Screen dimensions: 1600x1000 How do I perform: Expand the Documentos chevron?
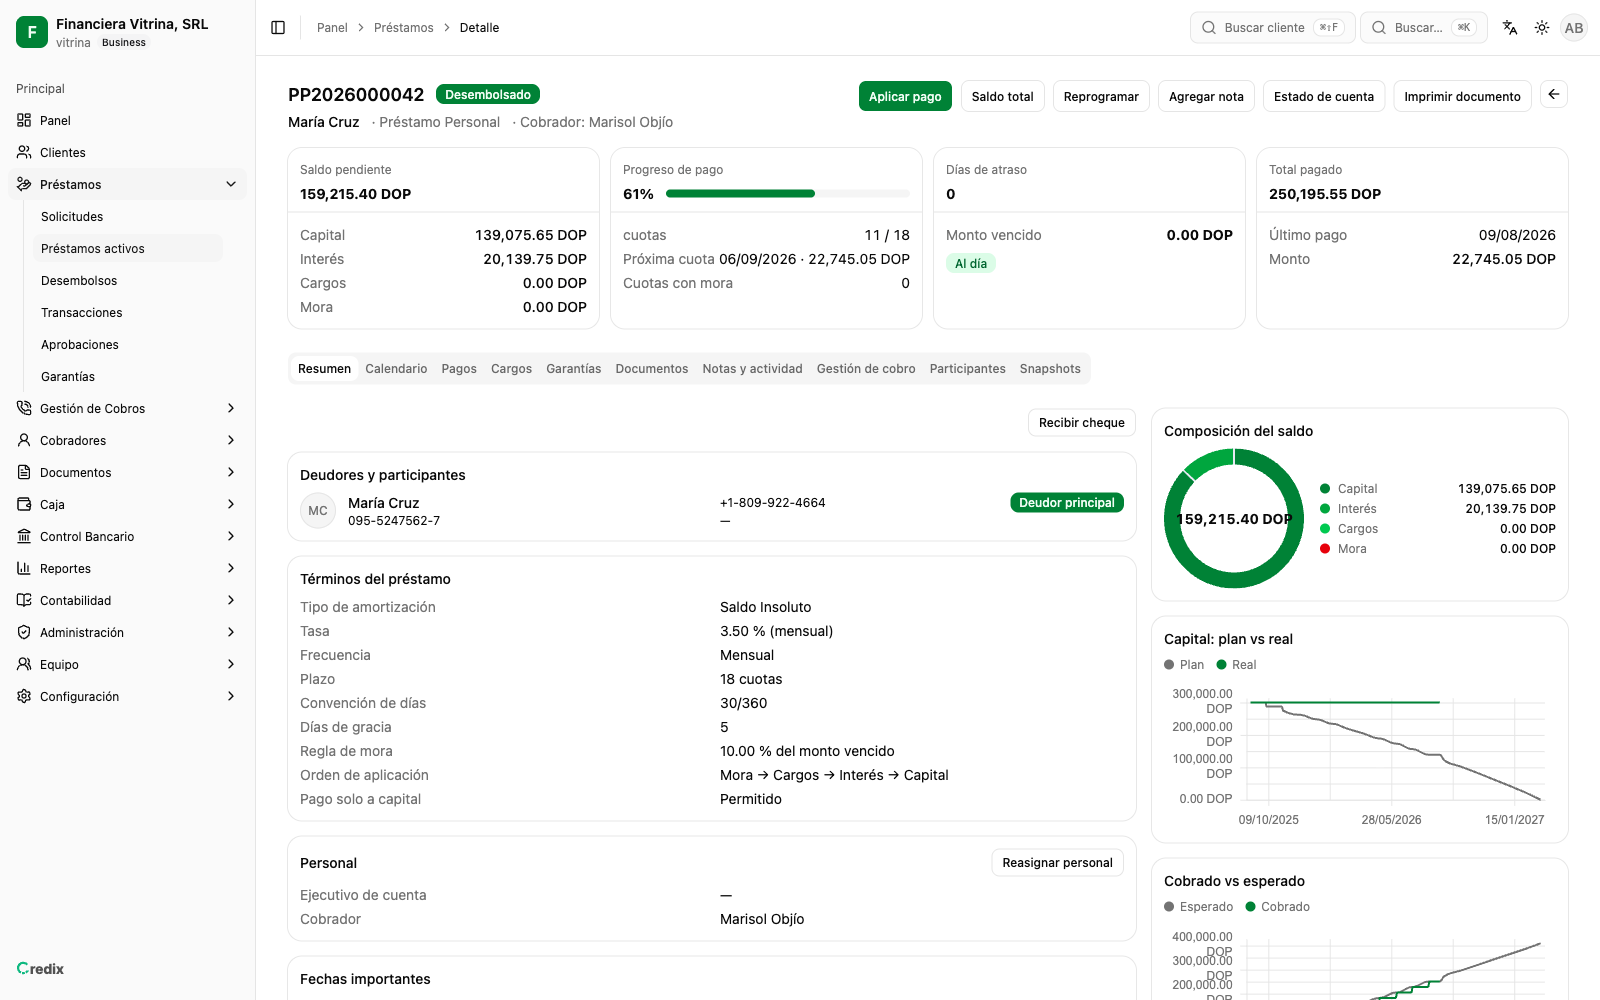pos(231,472)
